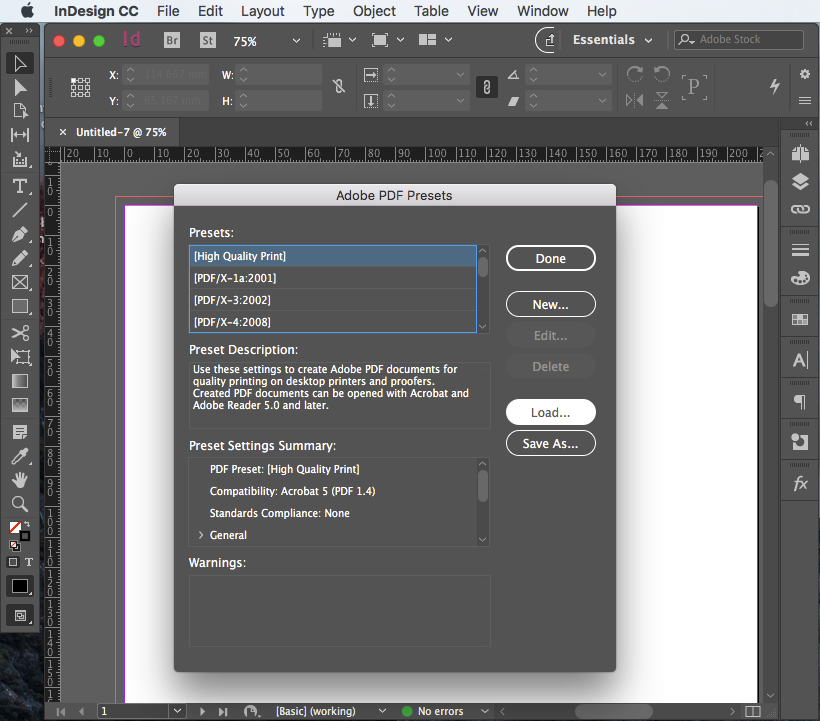Open the [Basic] (working) preflight profile dropdown

tap(382, 711)
